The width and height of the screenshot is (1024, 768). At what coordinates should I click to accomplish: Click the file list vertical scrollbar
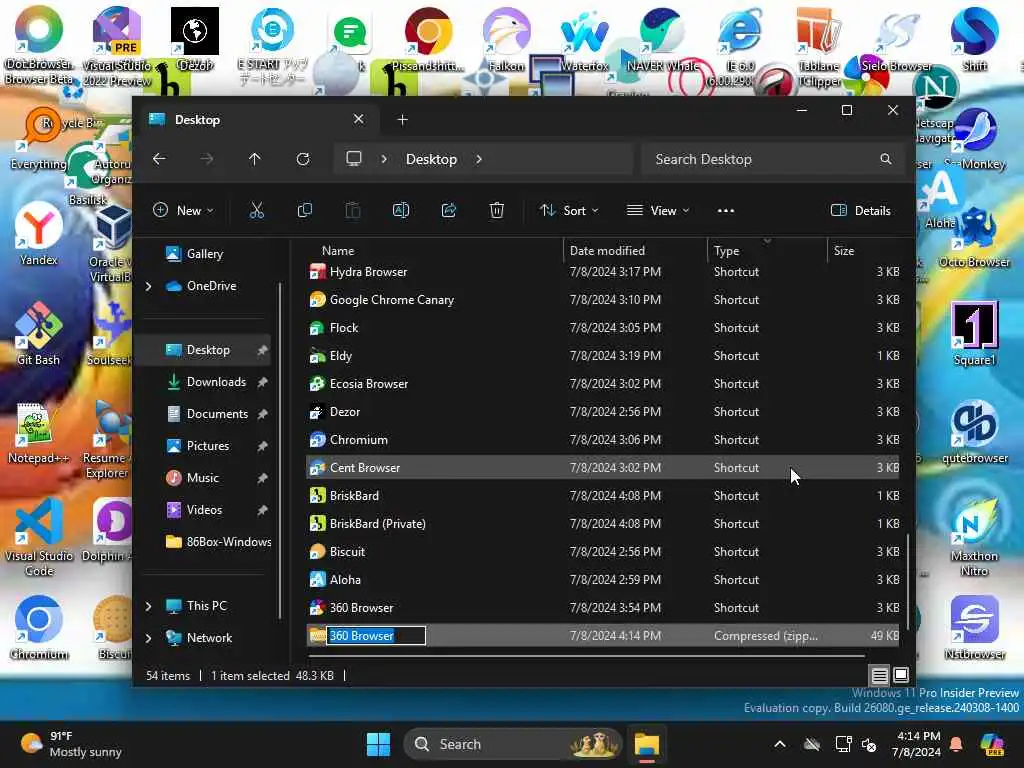tap(908, 583)
